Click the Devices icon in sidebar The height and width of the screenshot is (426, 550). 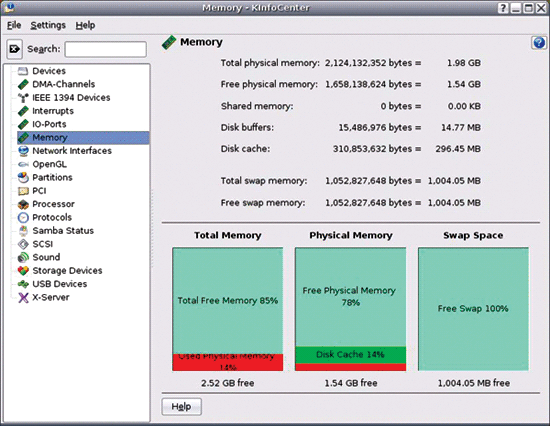23,71
